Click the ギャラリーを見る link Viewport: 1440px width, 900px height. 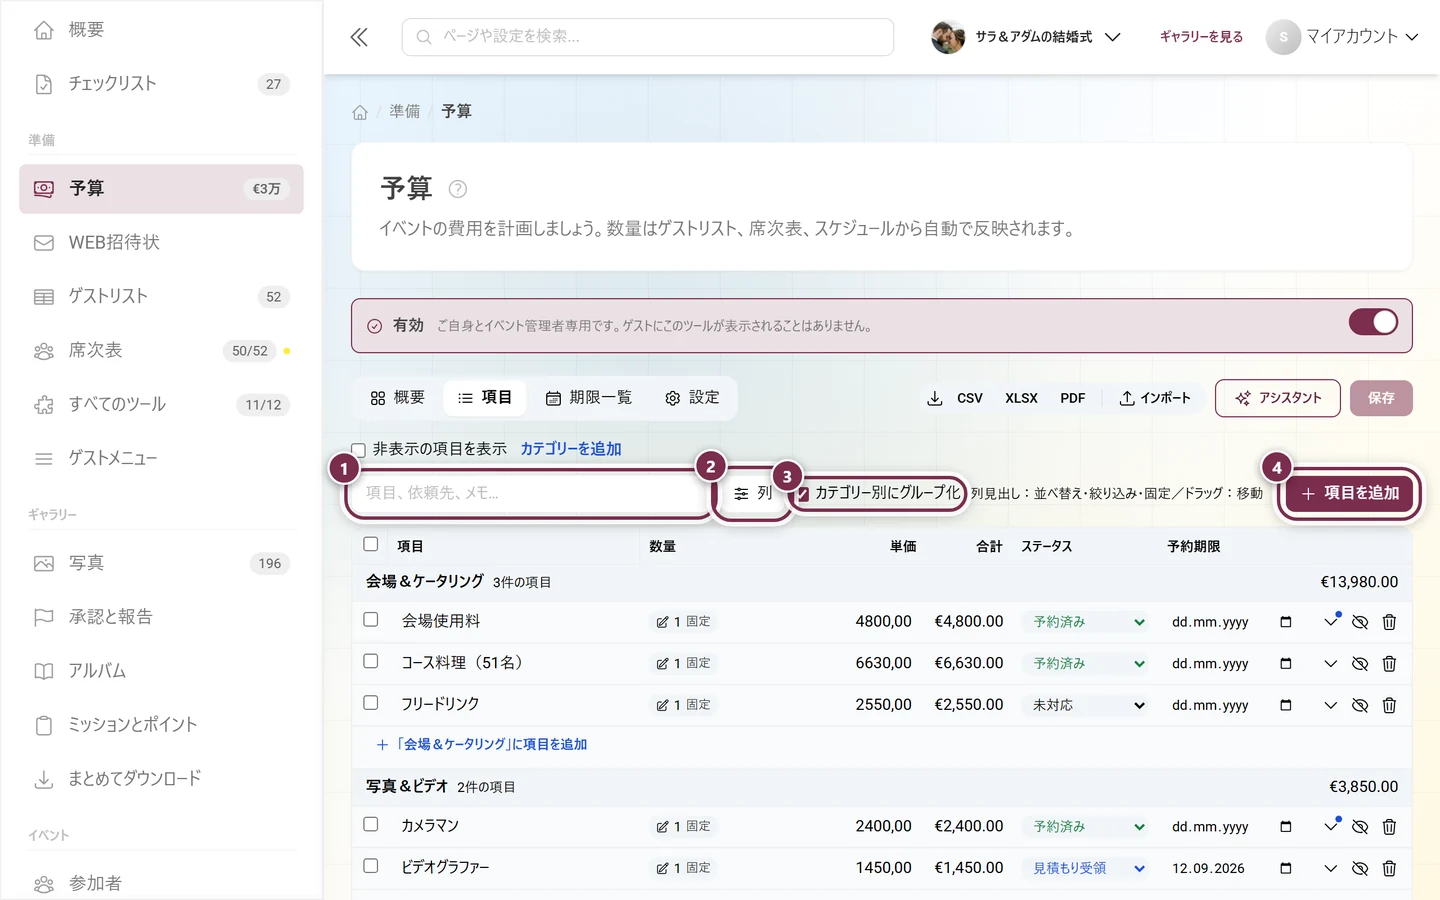[1201, 37]
